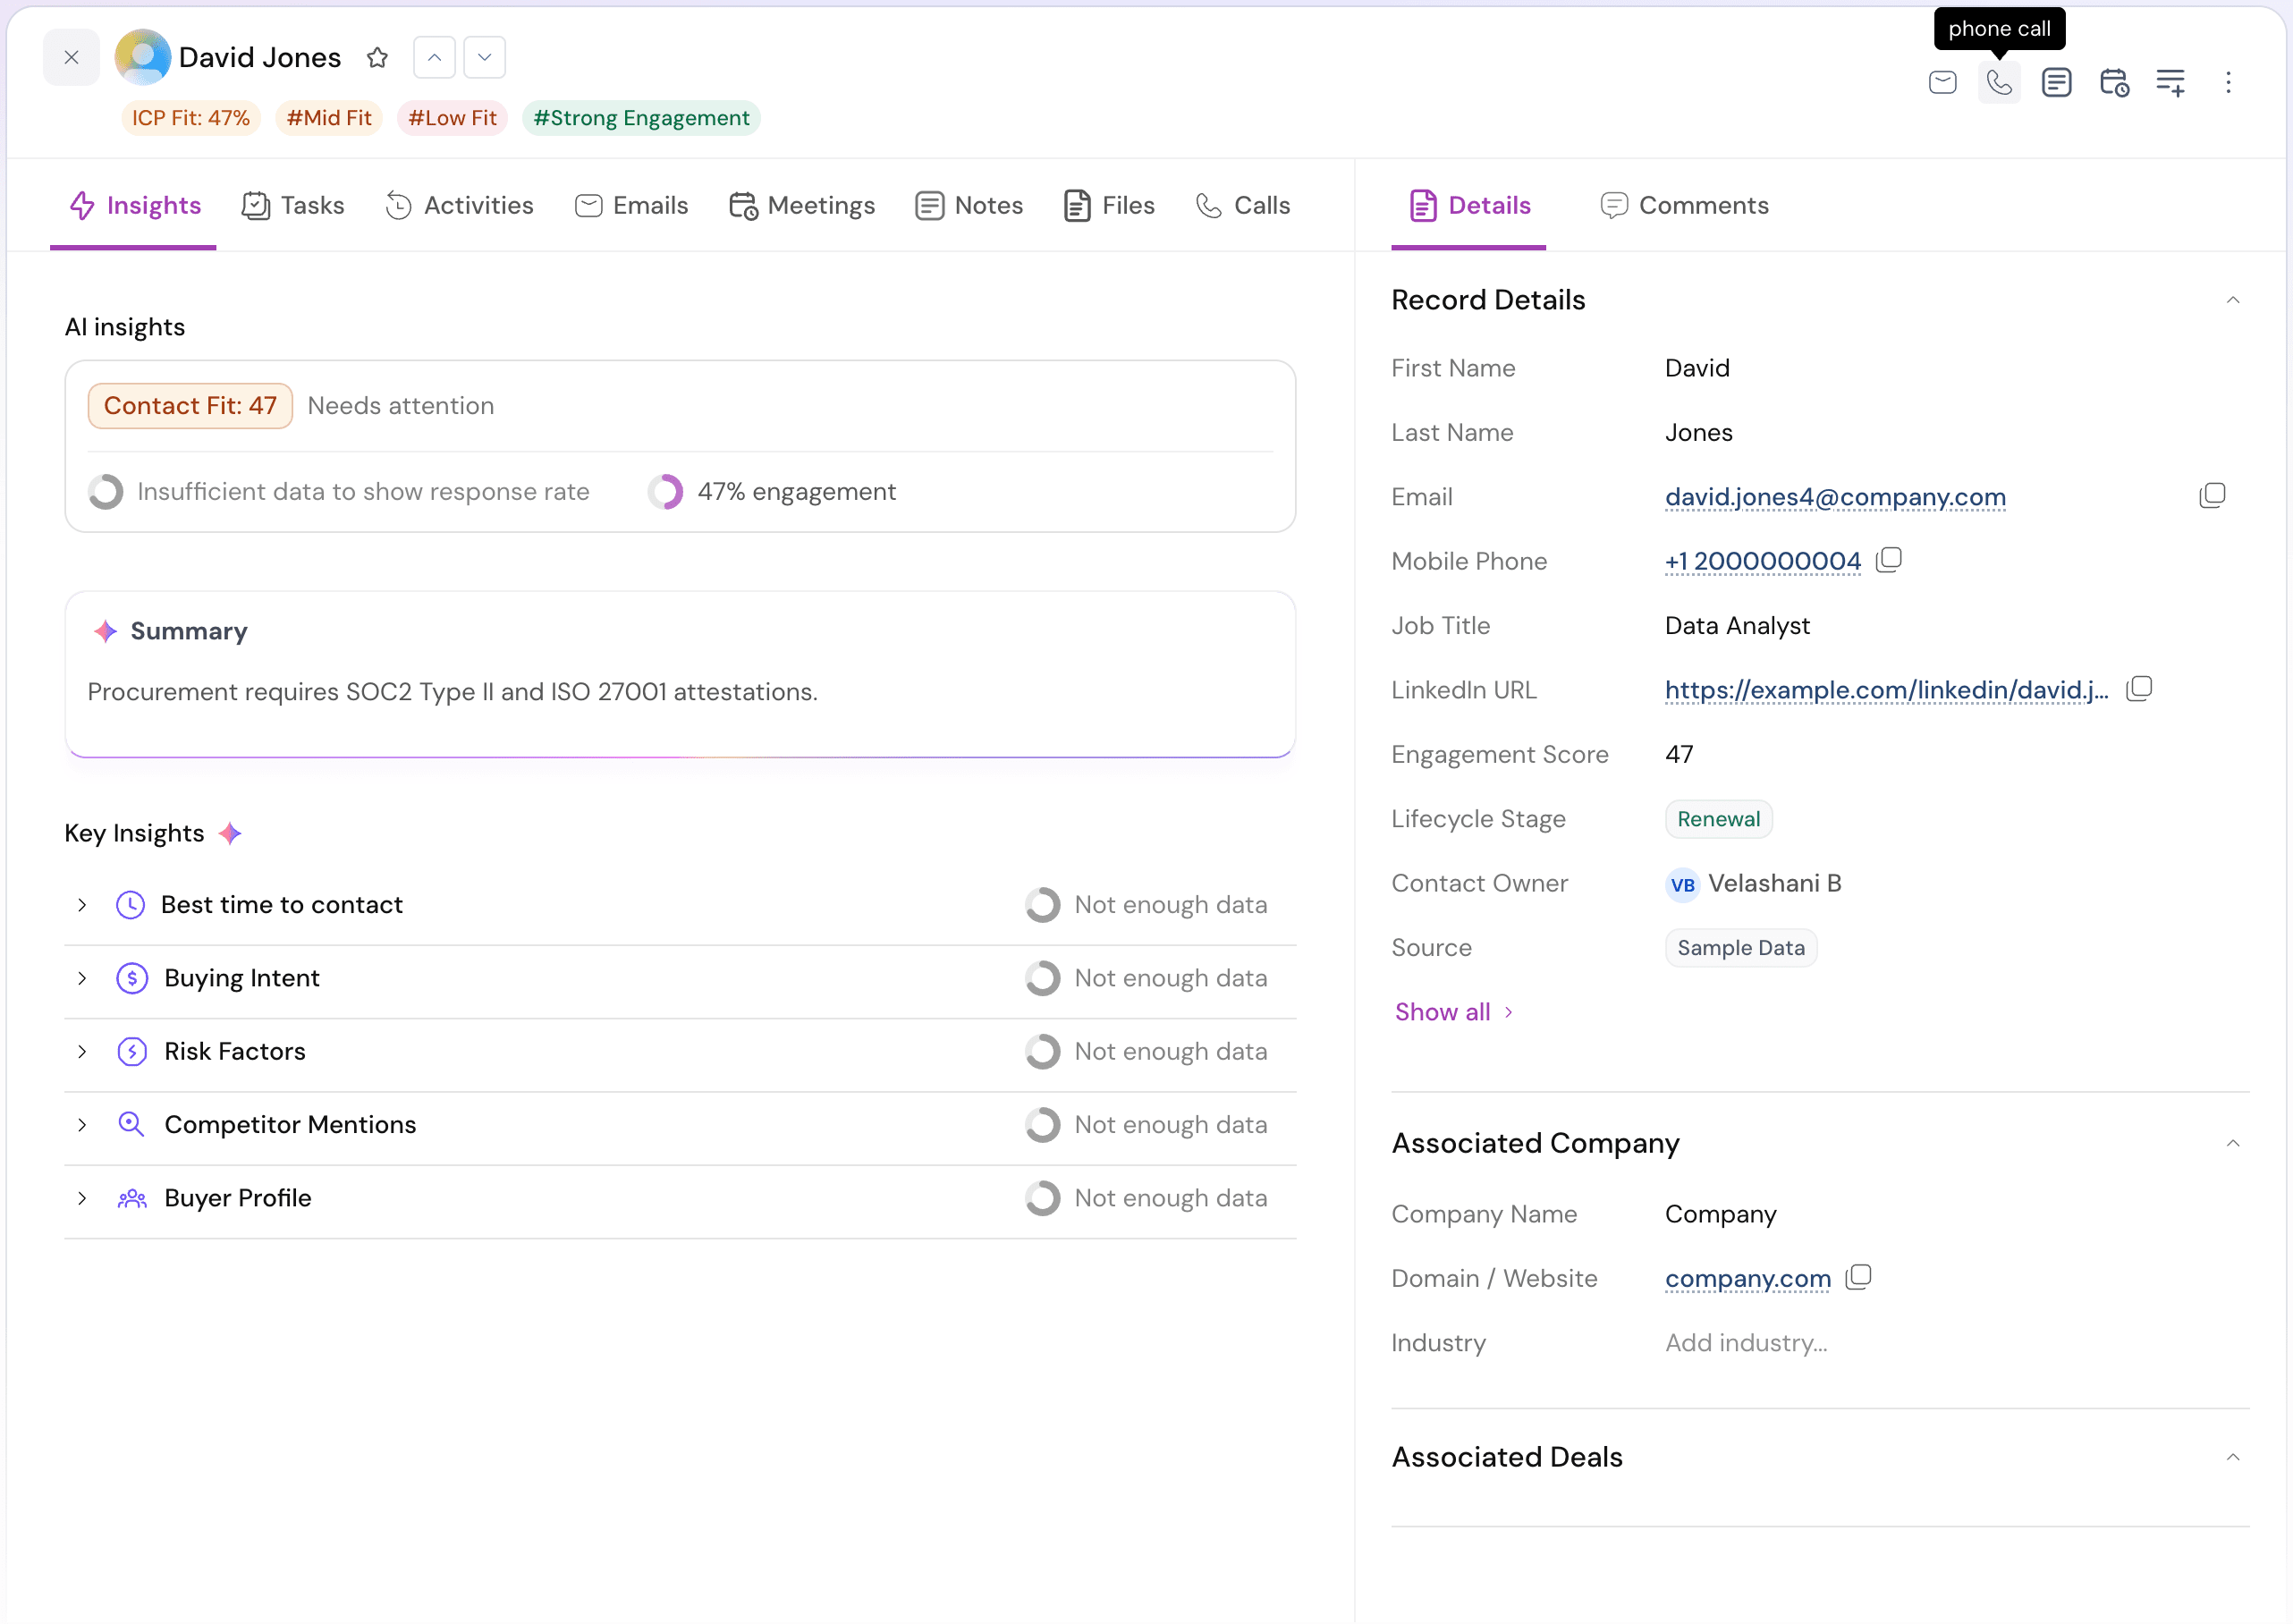Click mobile phone number +1 2000000004
The image size is (2293, 1624).
(1763, 561)
